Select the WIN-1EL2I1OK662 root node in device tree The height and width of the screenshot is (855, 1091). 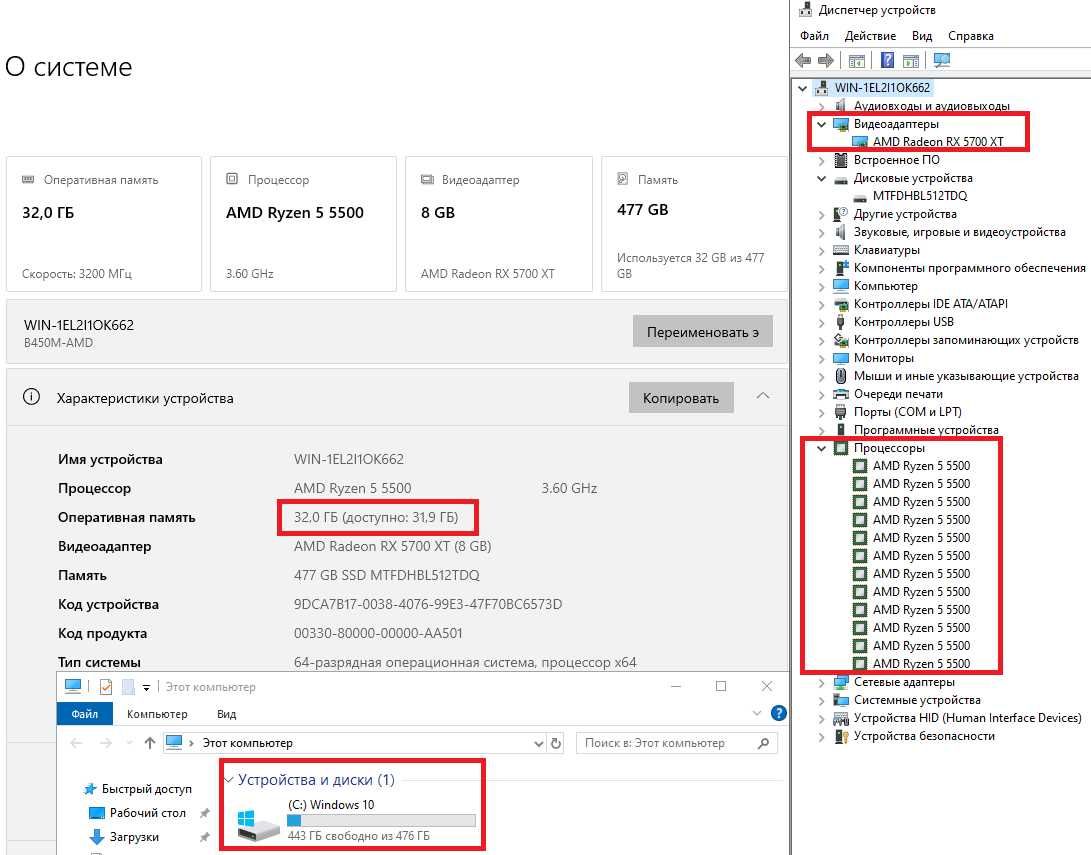[882, 88]
